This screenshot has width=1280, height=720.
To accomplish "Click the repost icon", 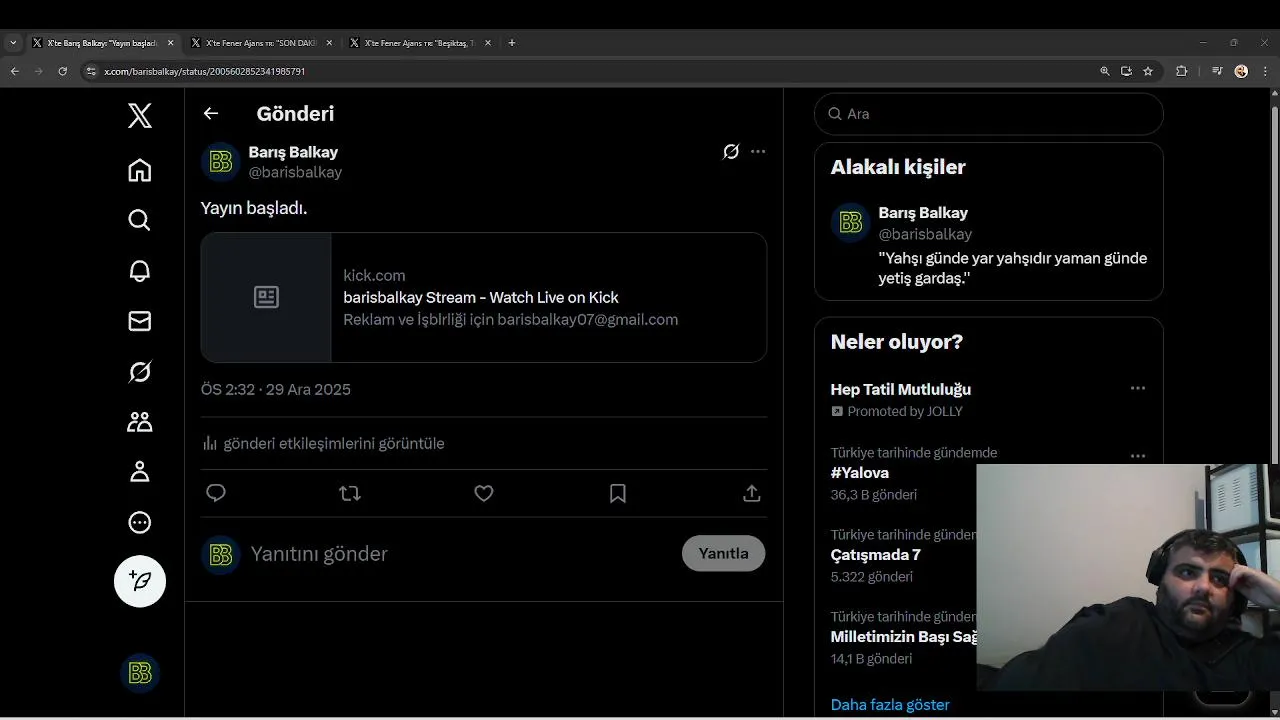I will (350, 493).
